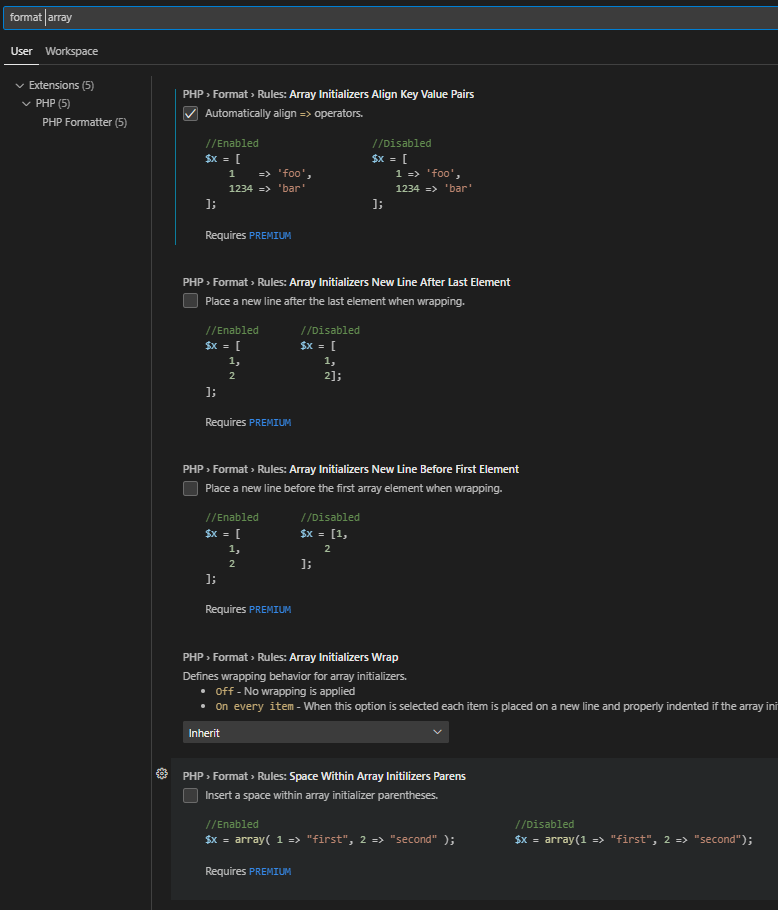Switch to the User settings tab
Image resolution: width=778 pixels, height=910 pixels.
pyautogui.click(x=21, y=51)
